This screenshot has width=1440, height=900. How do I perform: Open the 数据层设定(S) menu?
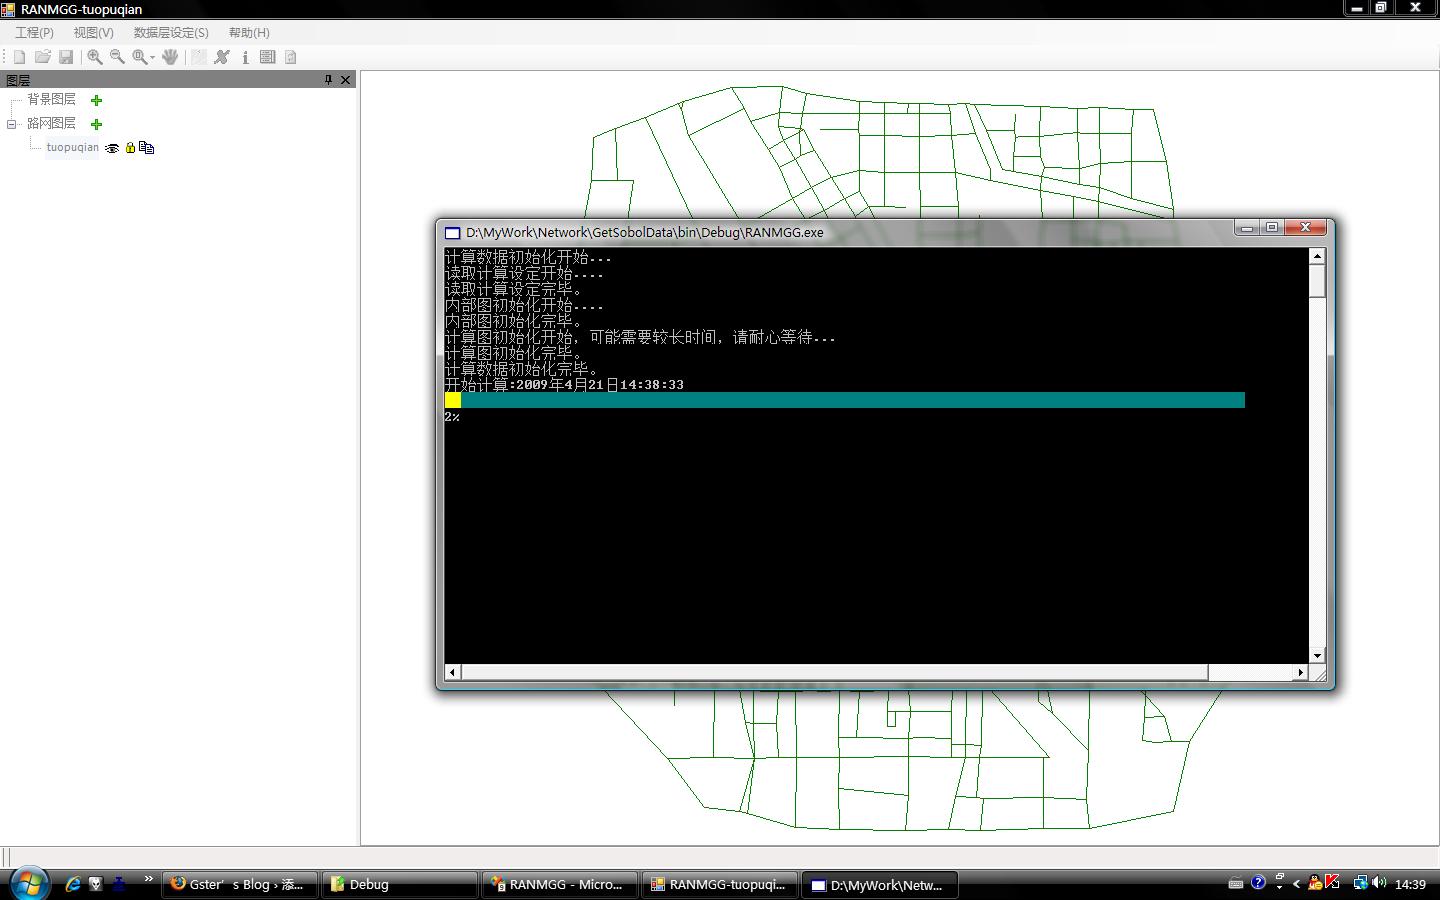(x=170, y=32)
